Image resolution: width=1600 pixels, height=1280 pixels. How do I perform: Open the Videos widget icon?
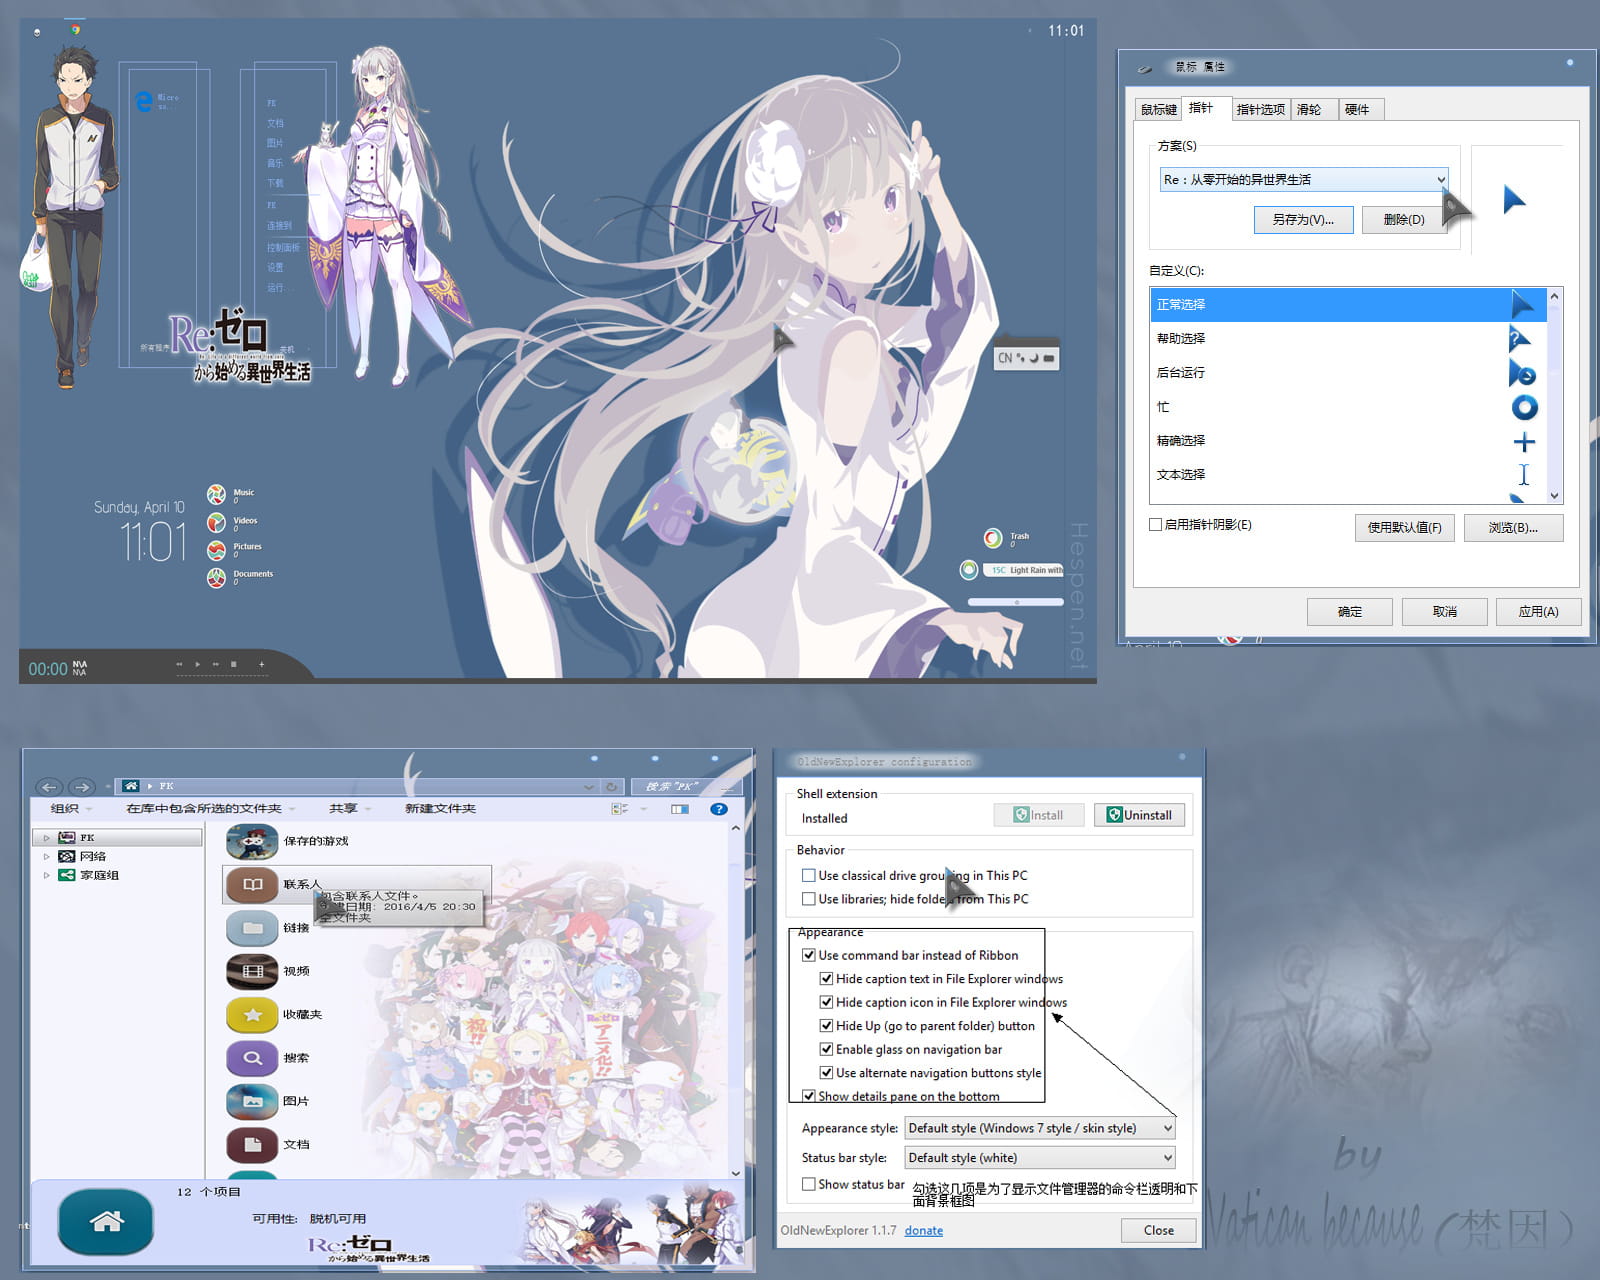[217, 521]
